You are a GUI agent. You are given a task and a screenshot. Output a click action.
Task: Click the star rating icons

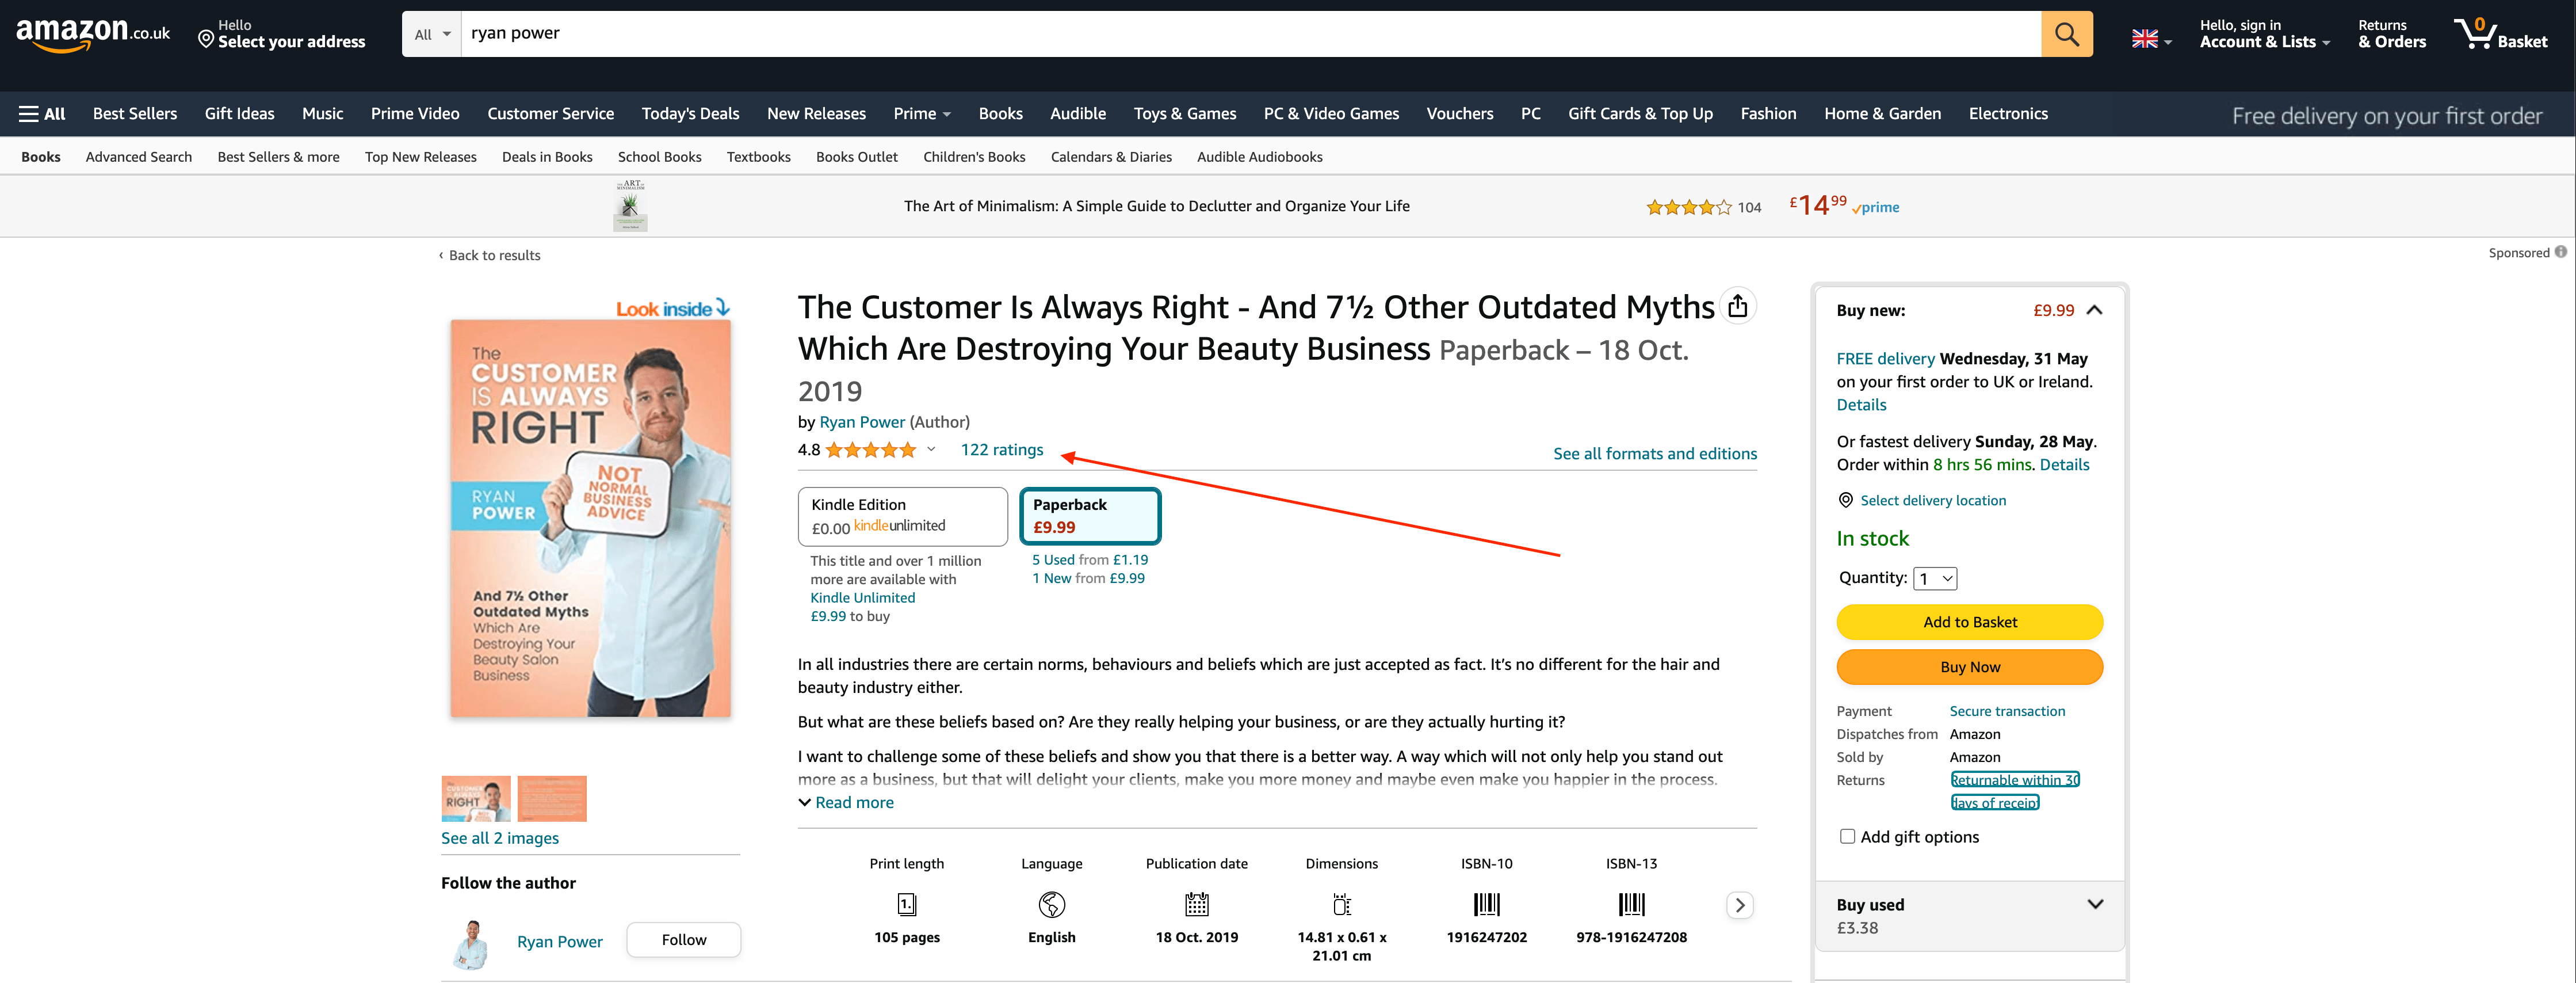coord(871,450)
